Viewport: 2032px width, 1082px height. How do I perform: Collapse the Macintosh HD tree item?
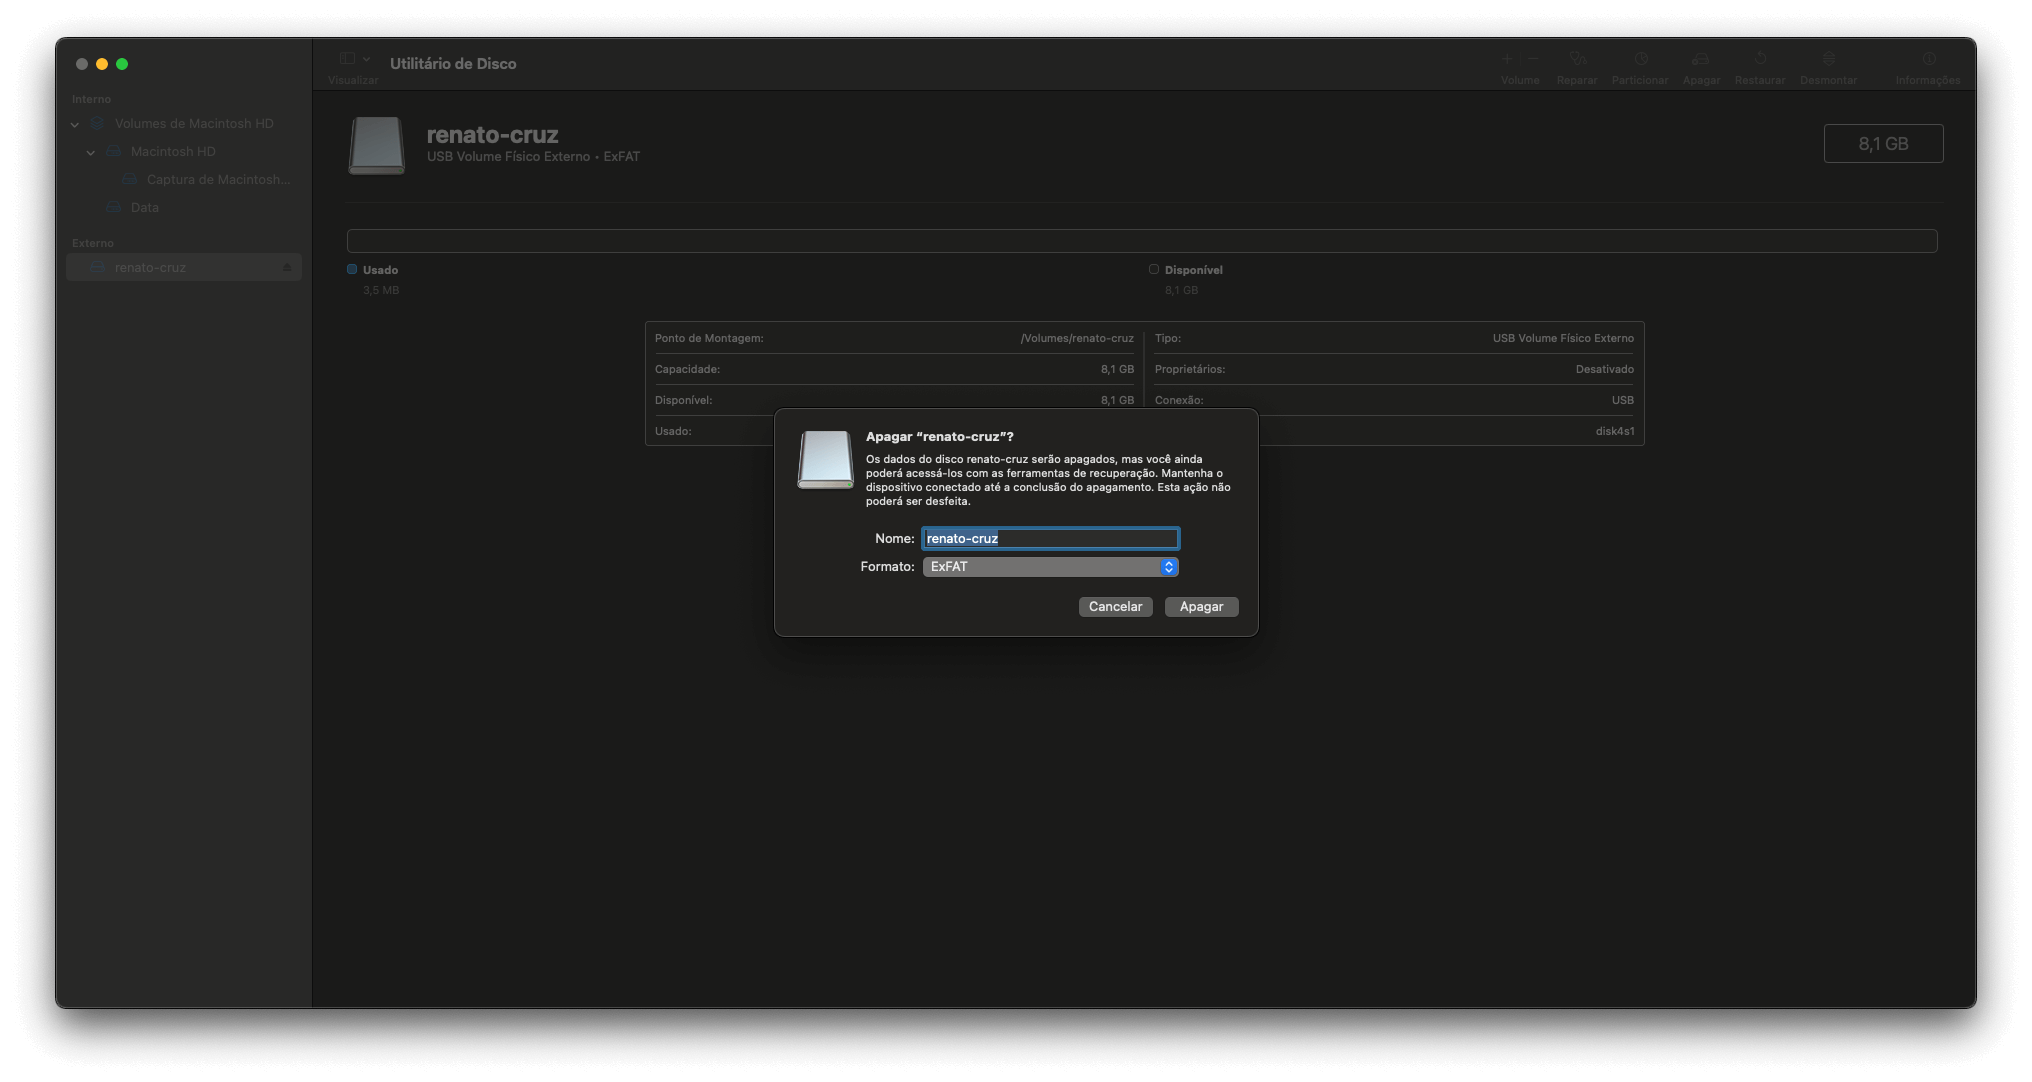click(x=91, y=152)
